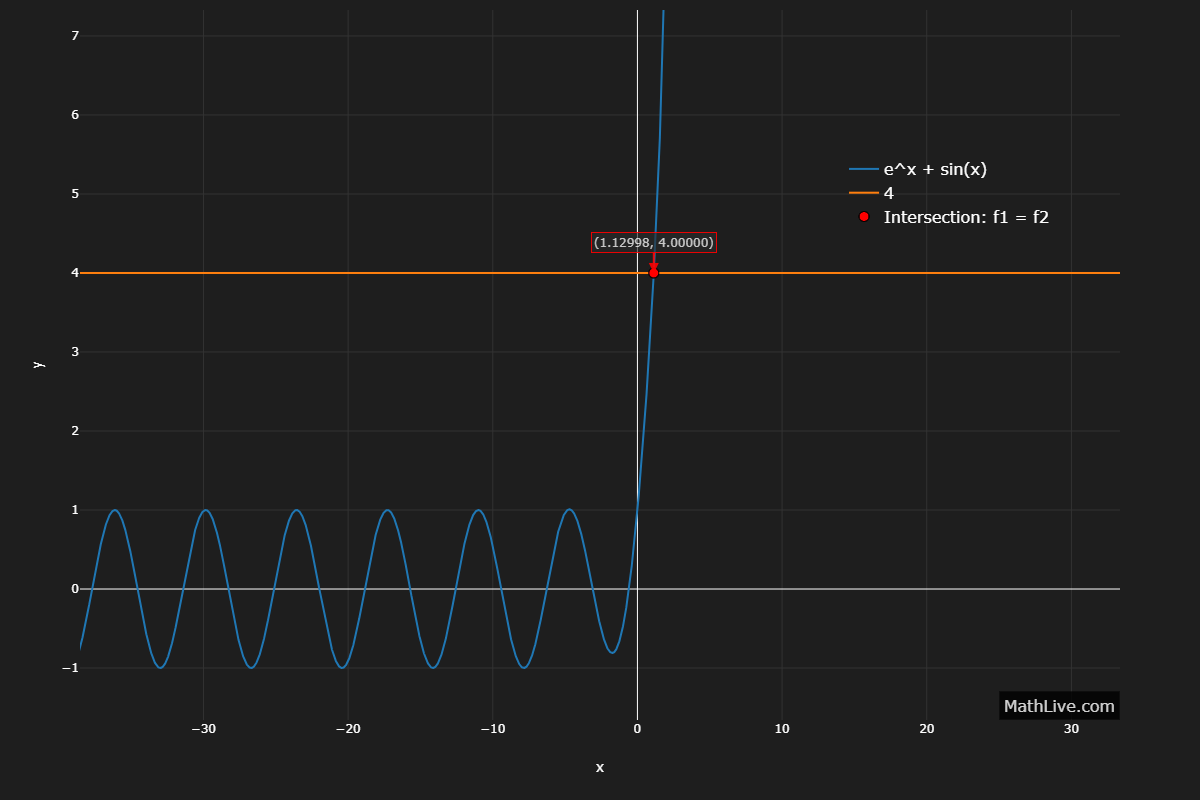This screenshot has width=1200, height=800.
Task: Click the −10 tick label on the x-axis
Action: pos(492,729)
